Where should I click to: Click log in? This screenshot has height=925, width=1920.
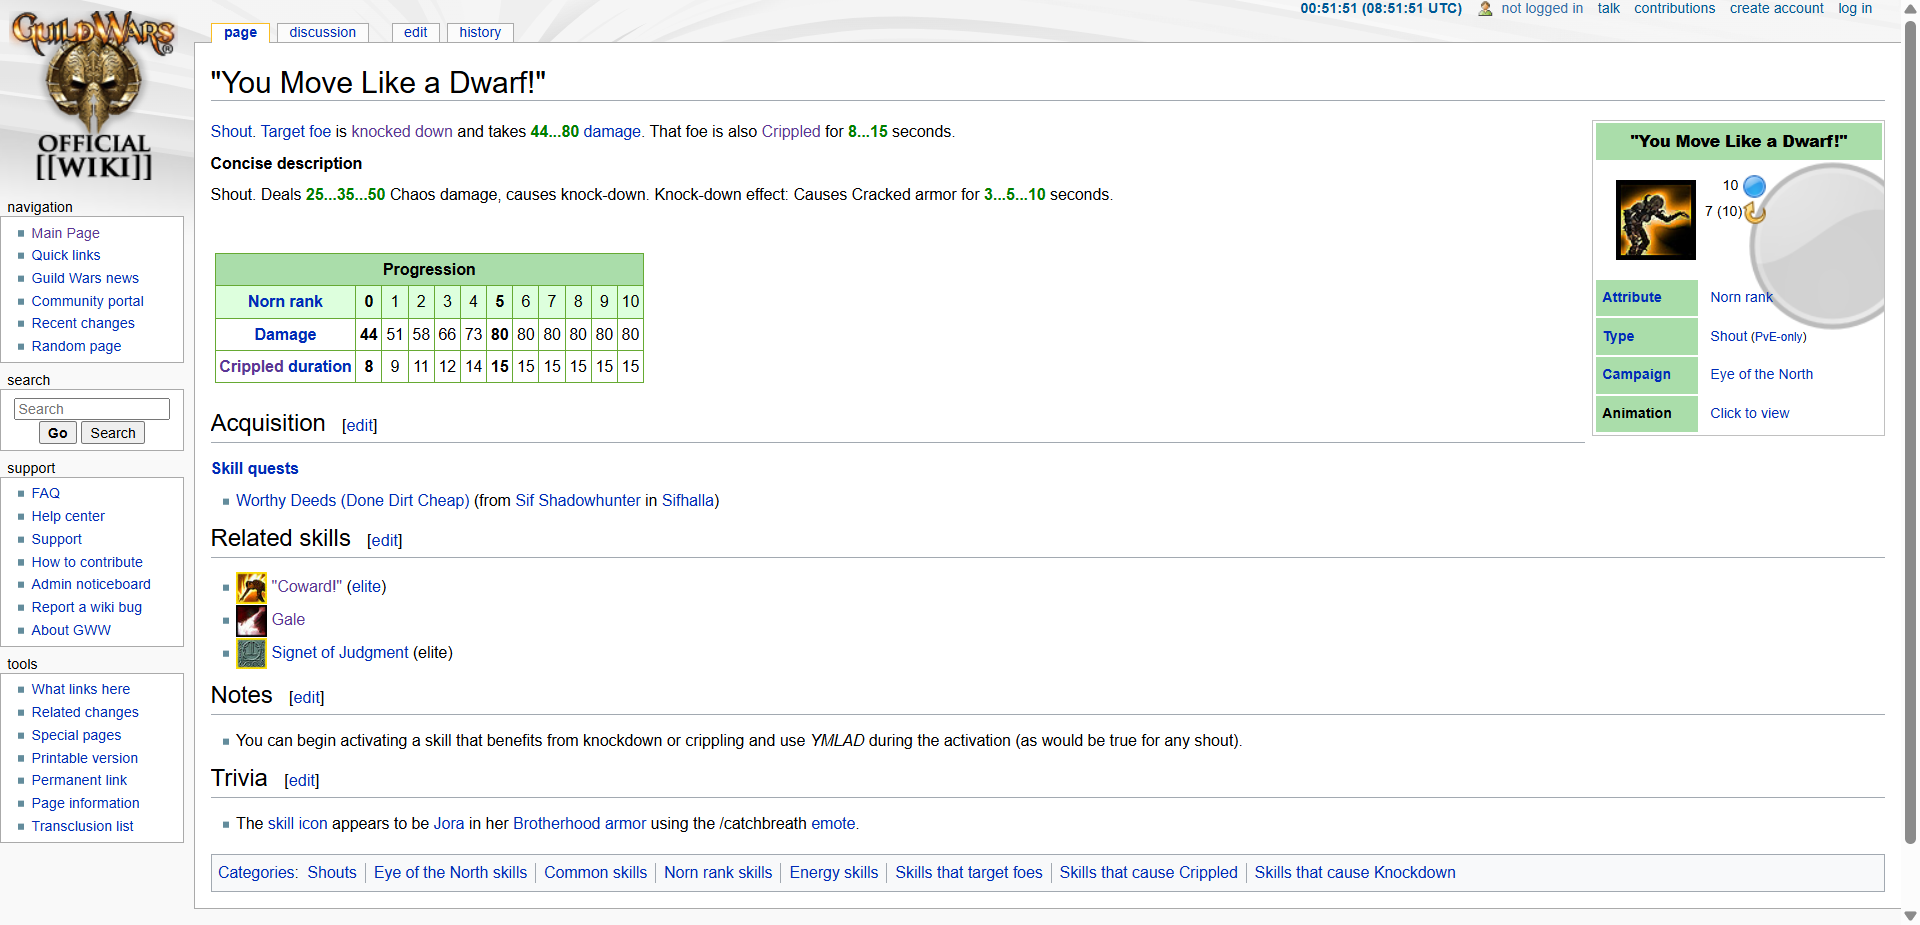click(1855, 8)
